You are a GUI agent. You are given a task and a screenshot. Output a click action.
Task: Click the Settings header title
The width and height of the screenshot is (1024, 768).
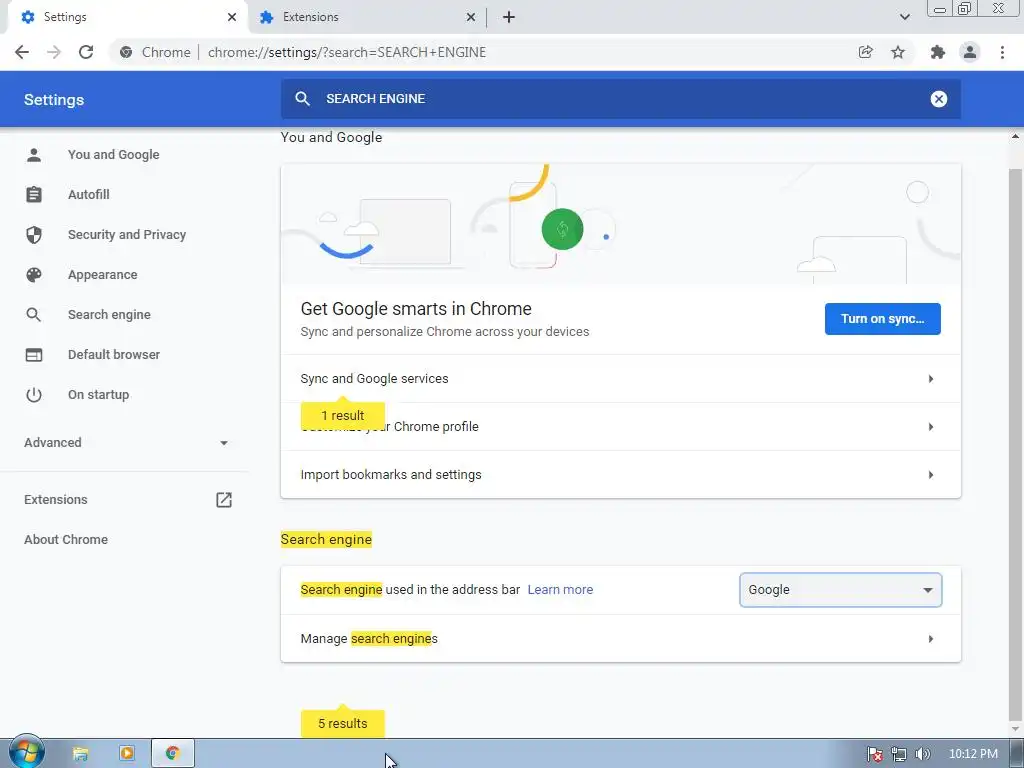click(54, 100)
